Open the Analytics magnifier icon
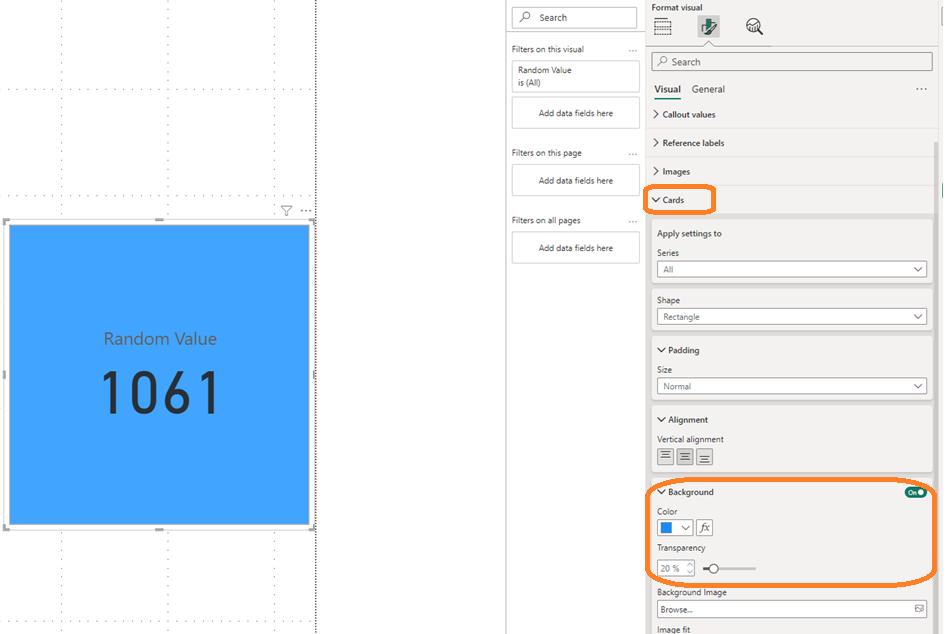The width and height of the screenshot is (949, 634). tap(754, 27)
